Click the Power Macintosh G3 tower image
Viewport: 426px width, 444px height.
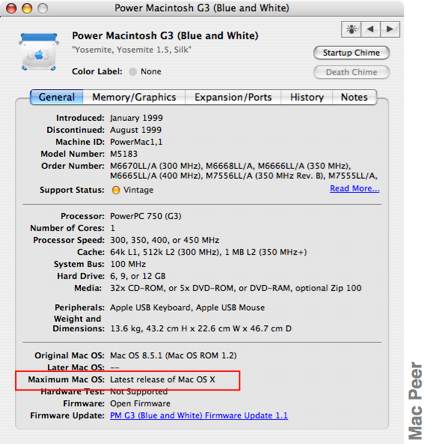39,52
